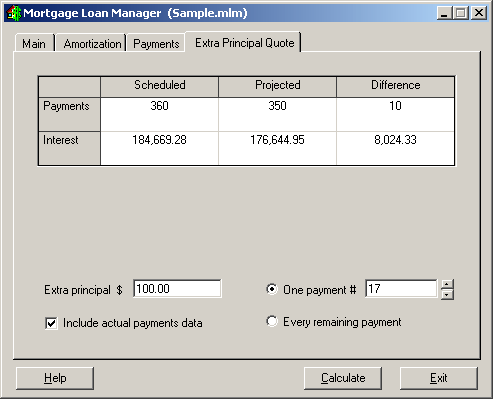This screenshot has height=399, width=493.
Task: Close the Mortgage Loan Manager window
Action: click(479, 13)
